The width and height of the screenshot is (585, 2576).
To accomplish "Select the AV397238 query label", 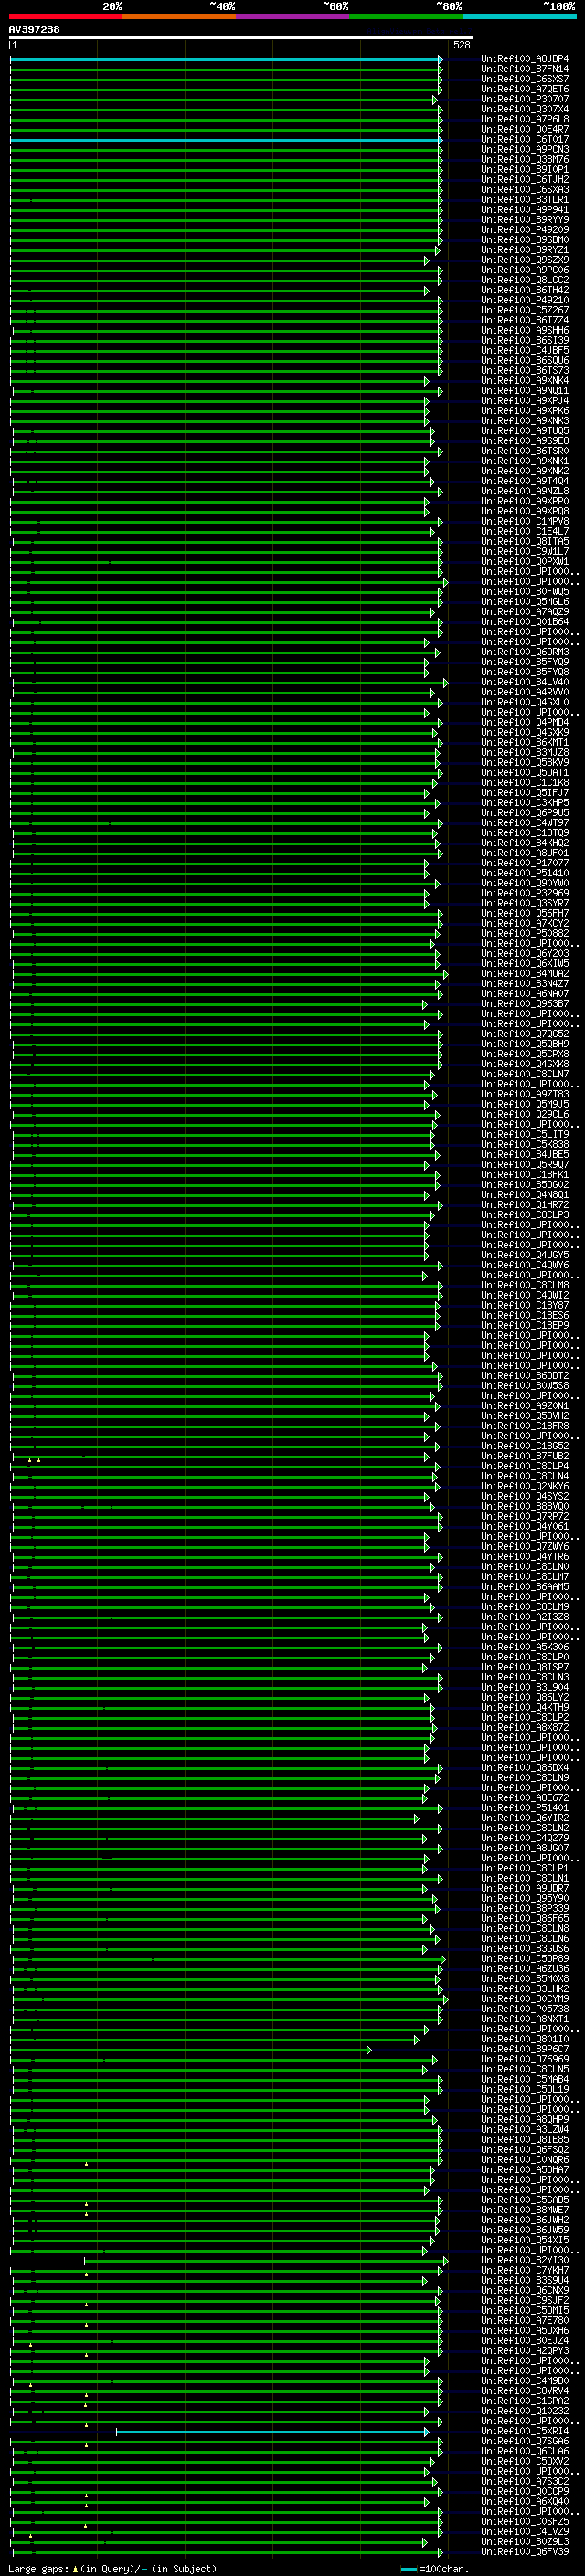I will (34, 30).
